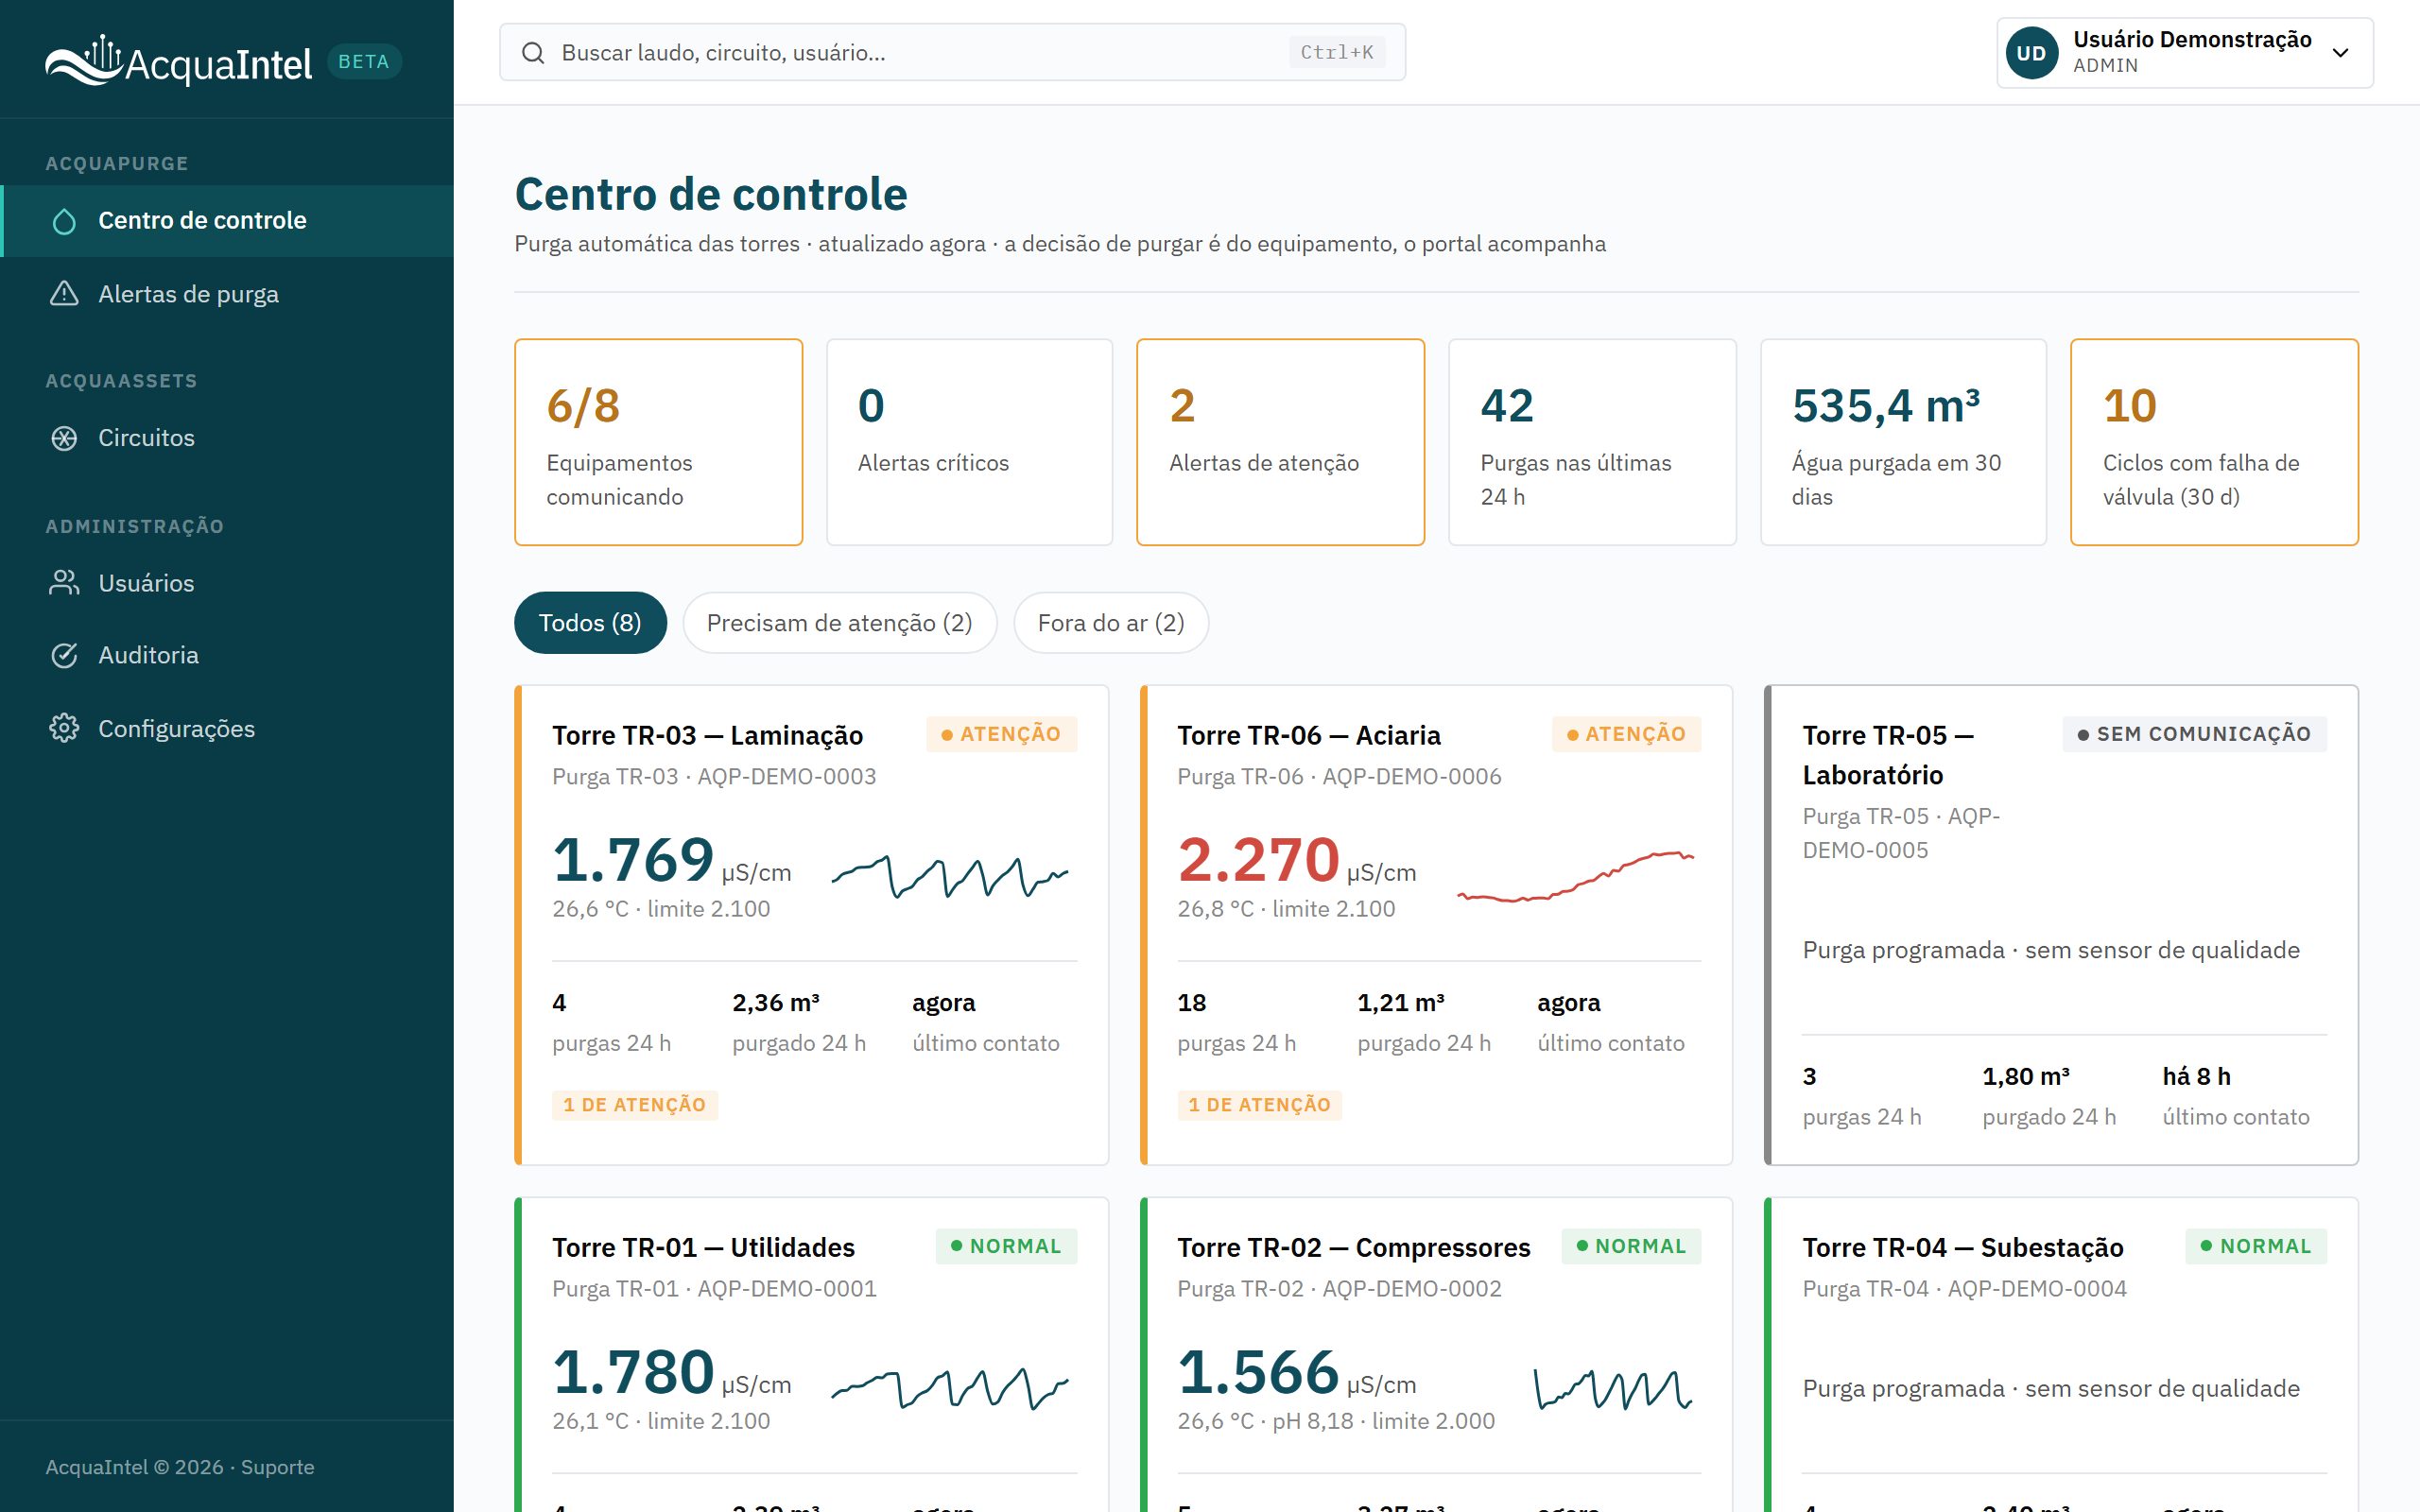2420x1512 pixels.
Task: Click the TR-02 conductivity sparkline chart
Action: 1613,1389
